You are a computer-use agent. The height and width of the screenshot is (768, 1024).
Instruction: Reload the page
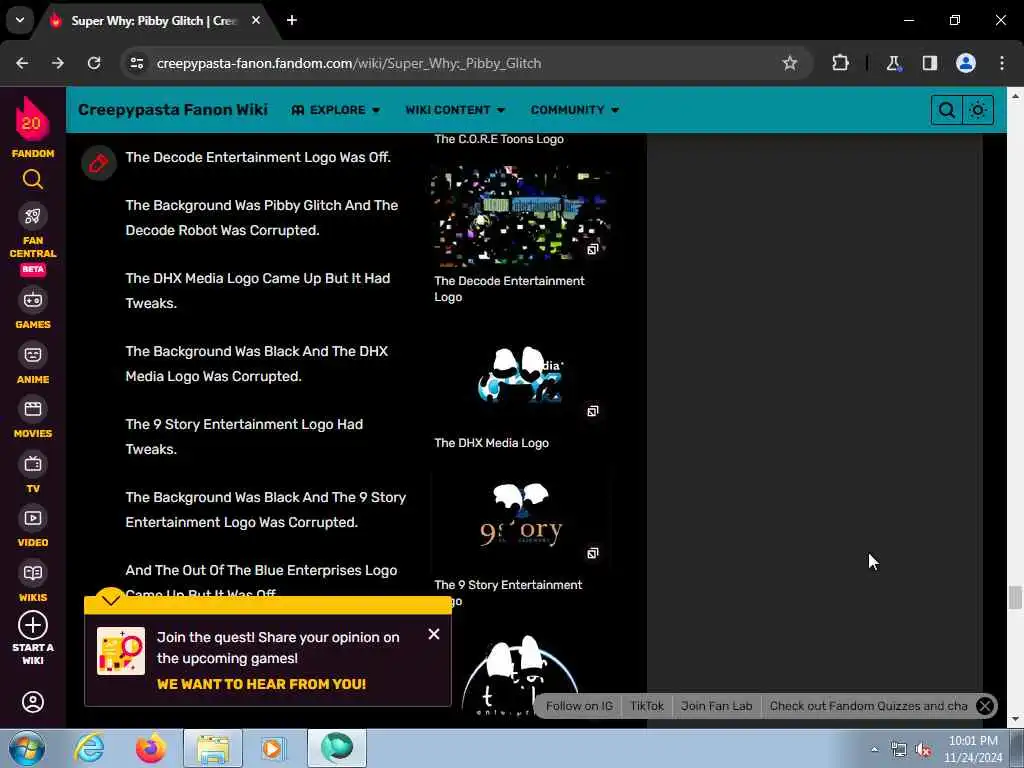click(x=94, y=63)
